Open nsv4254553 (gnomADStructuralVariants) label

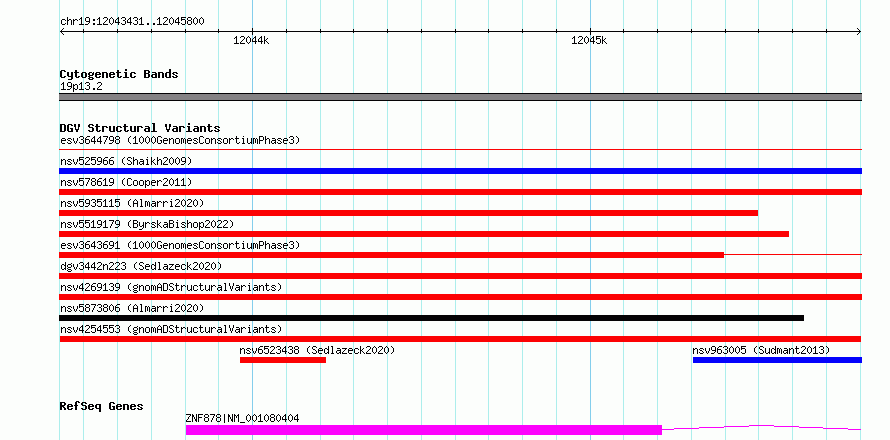point(171,329)
